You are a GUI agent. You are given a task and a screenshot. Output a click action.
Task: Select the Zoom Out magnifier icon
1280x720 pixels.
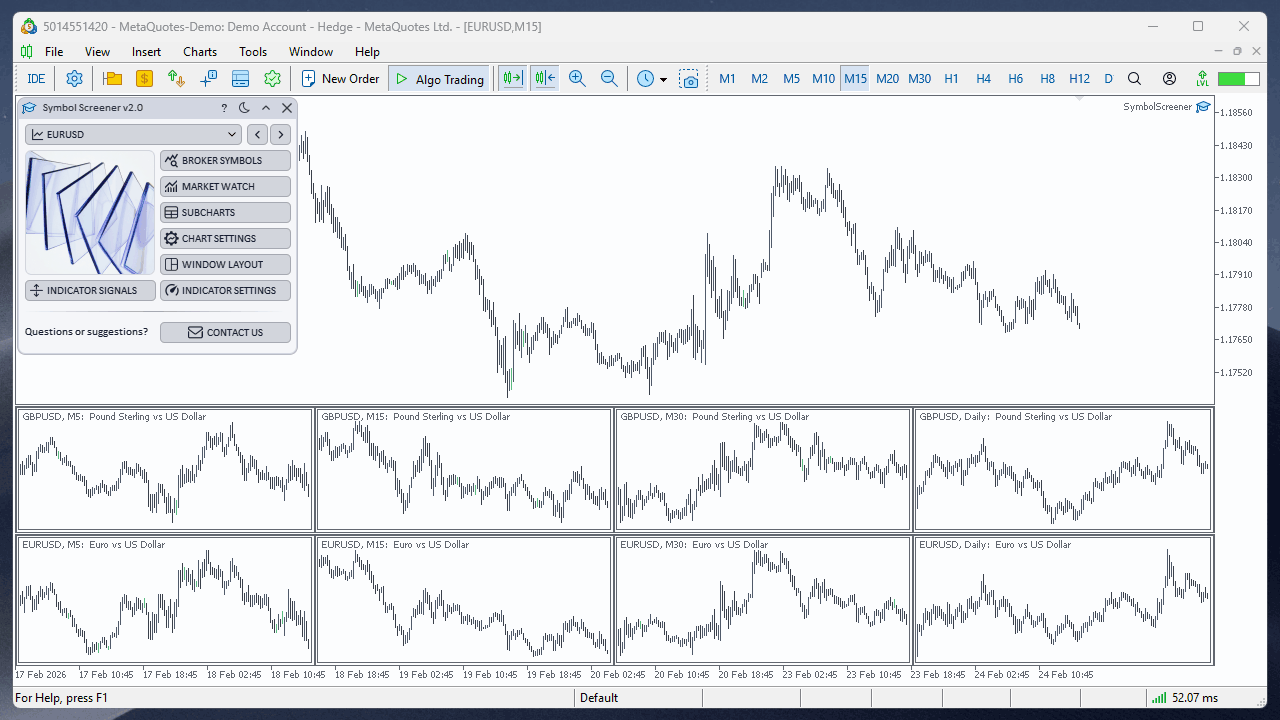(610, 78)
